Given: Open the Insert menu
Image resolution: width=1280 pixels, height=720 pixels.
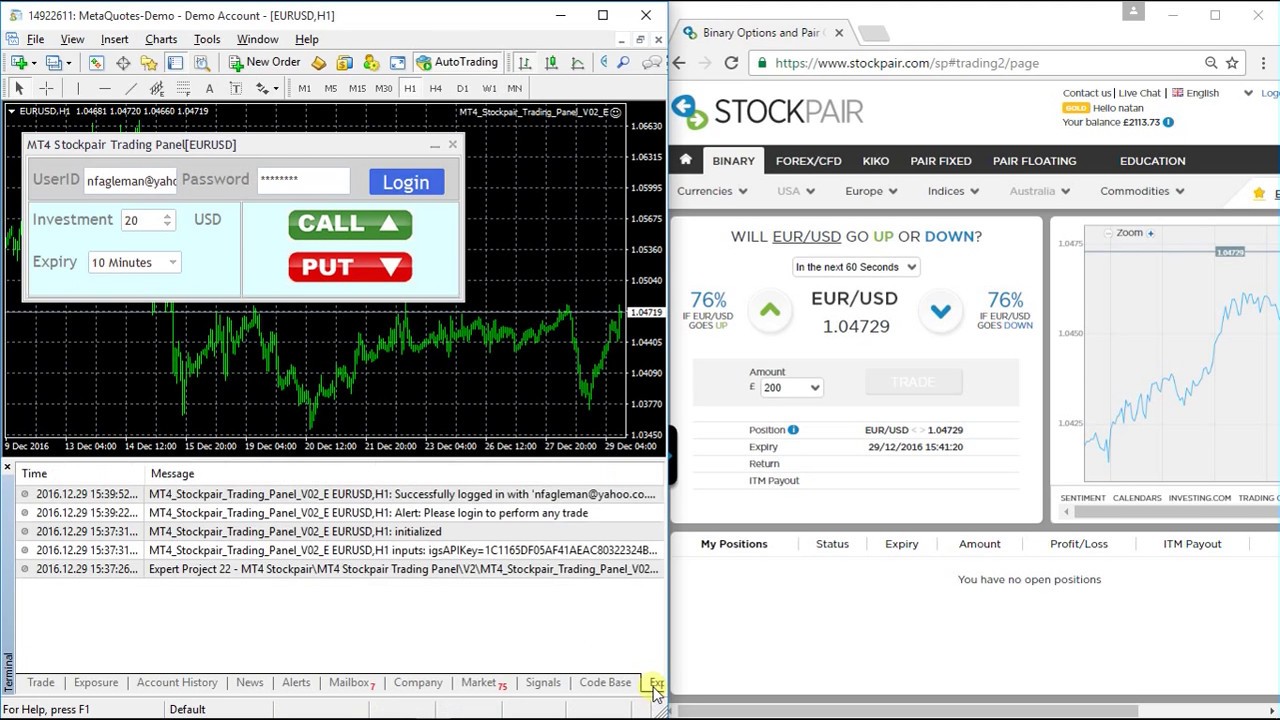Looking at the screenshot, I should coord(114,39).
